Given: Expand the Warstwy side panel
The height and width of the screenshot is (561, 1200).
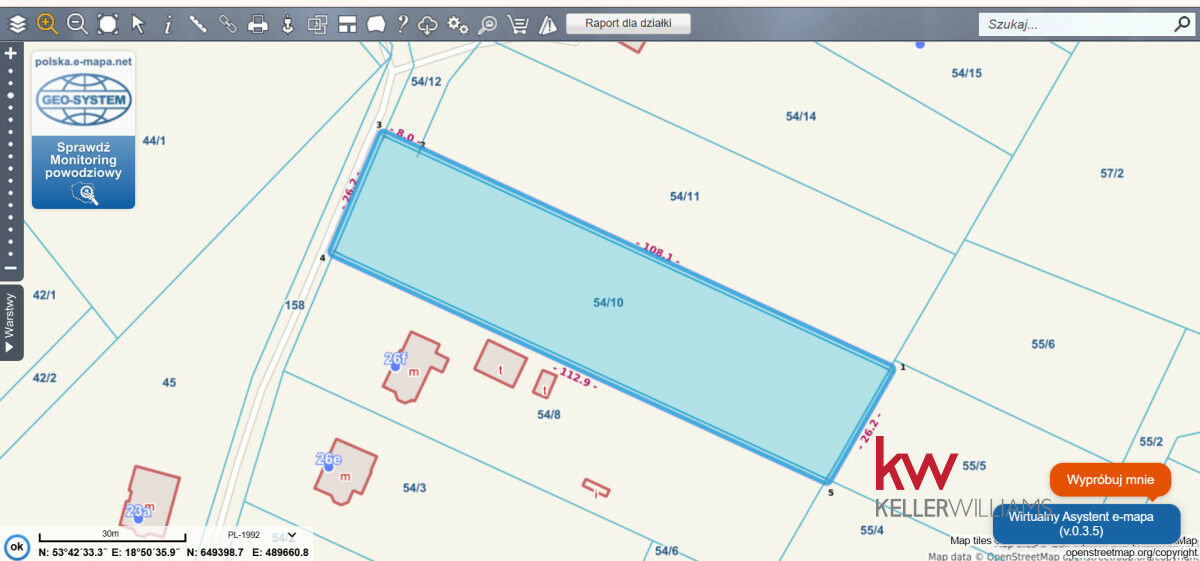Looking at the screenshot, I should point(11,322).
